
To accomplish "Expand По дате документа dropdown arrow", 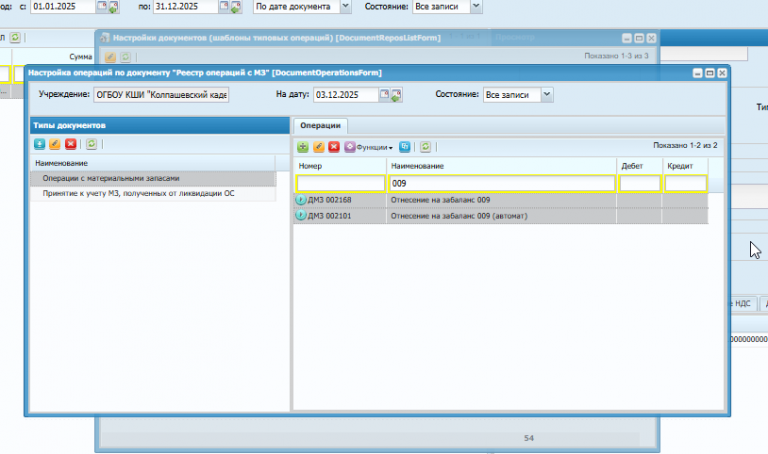I will (345, 6).
